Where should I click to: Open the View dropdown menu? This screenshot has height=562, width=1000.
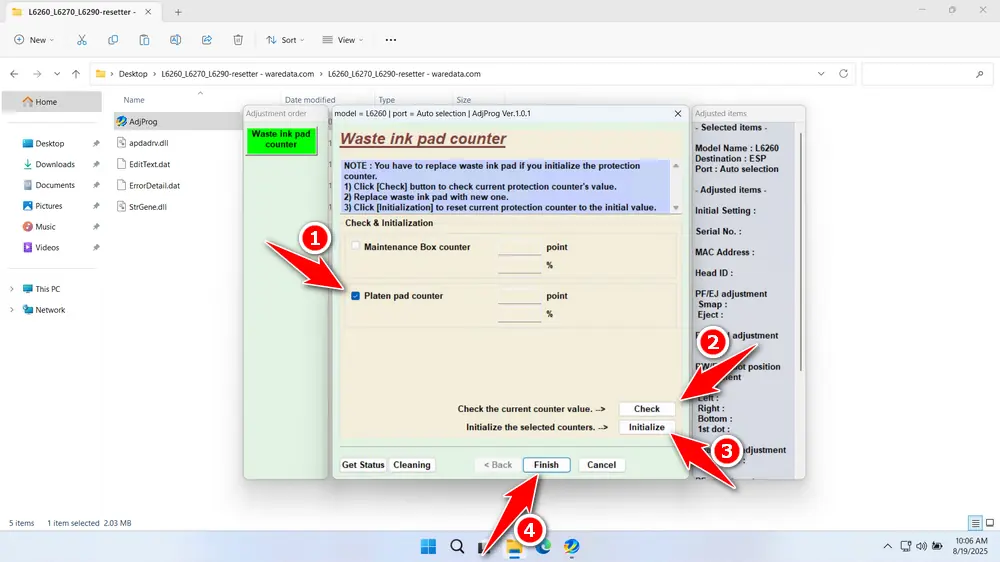coord(341,40)
